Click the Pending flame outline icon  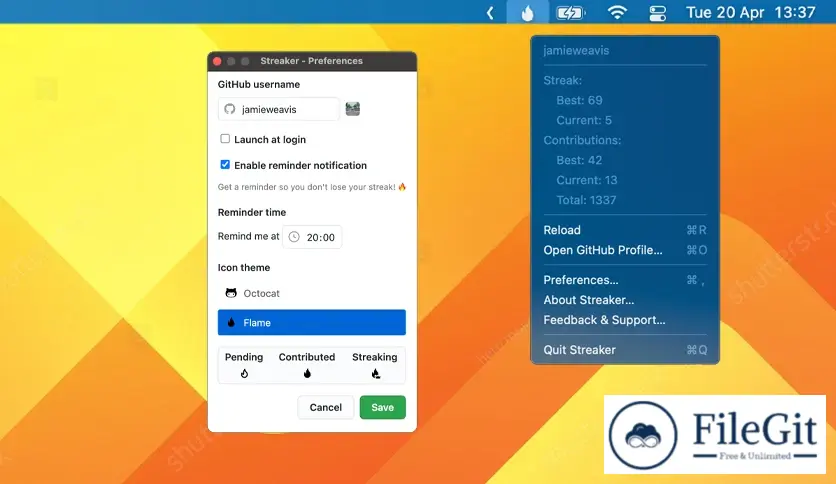(244, 373)
